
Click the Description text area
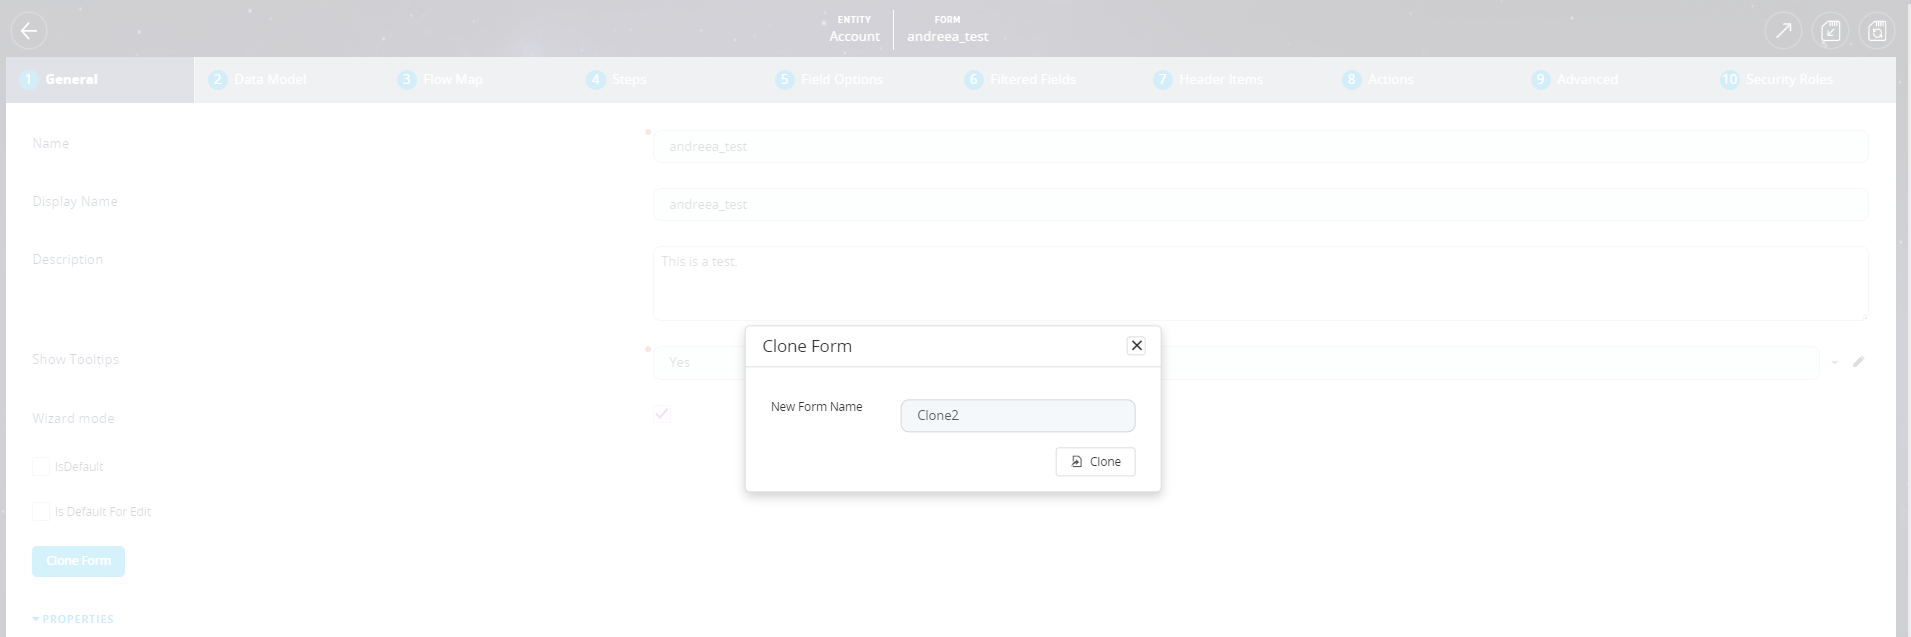[1259, 284]
